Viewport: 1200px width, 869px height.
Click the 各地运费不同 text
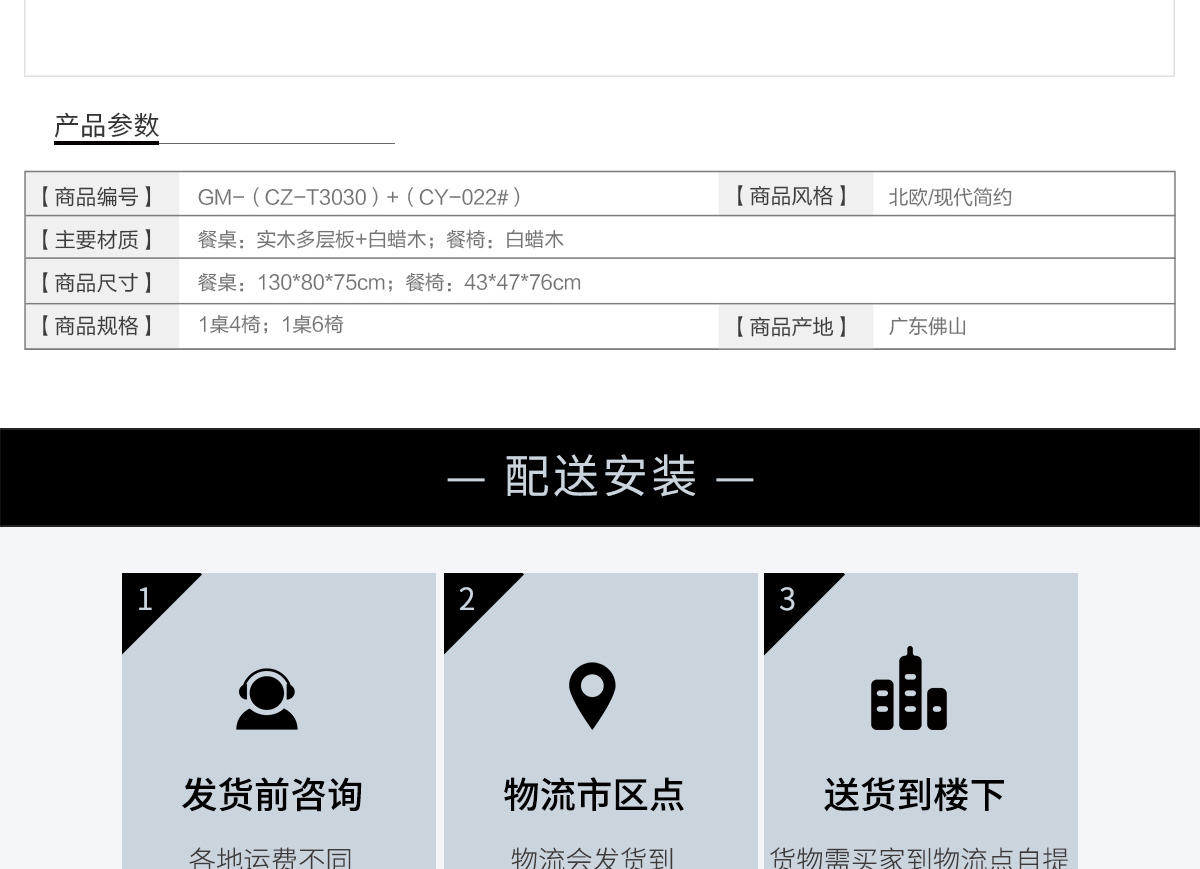[271, 858]
